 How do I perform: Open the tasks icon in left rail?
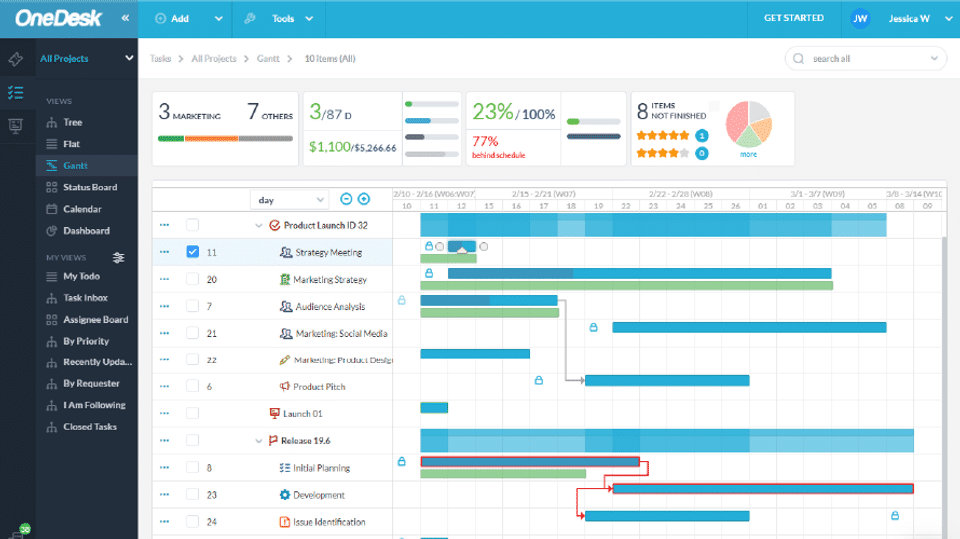[x=15, y=93]
